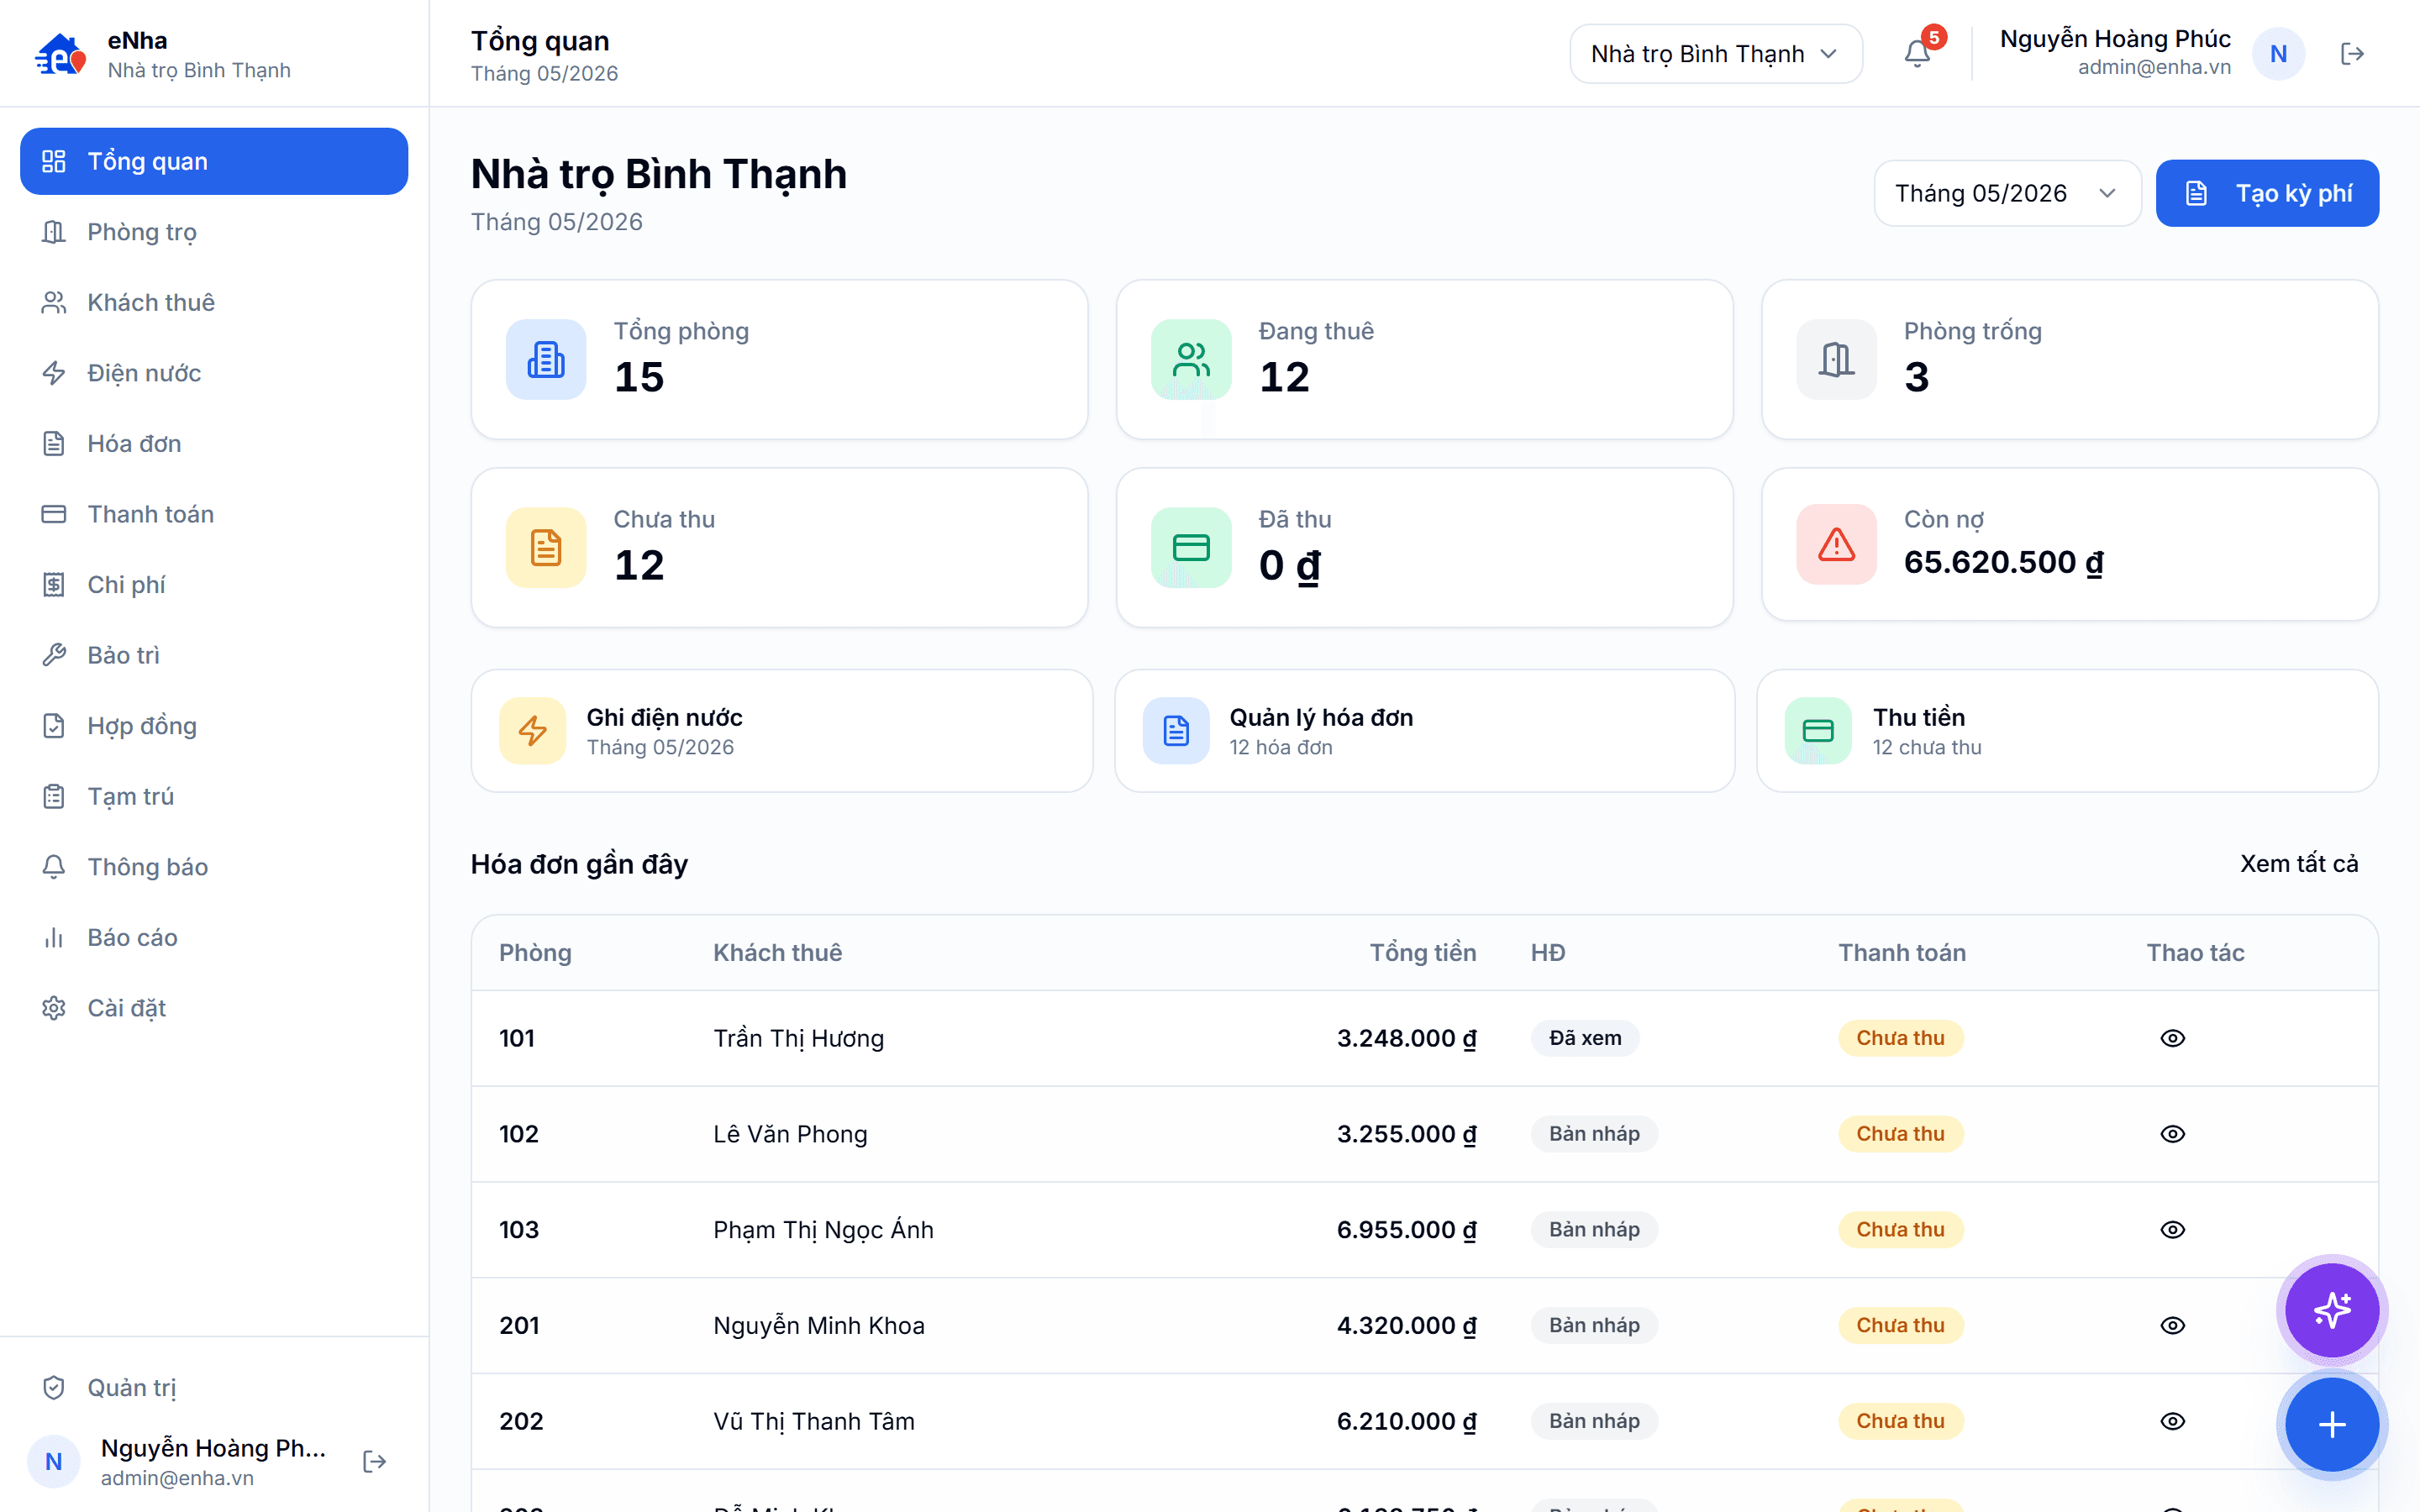Click the Thu tiền green card icon

[x=1818, y=731]
